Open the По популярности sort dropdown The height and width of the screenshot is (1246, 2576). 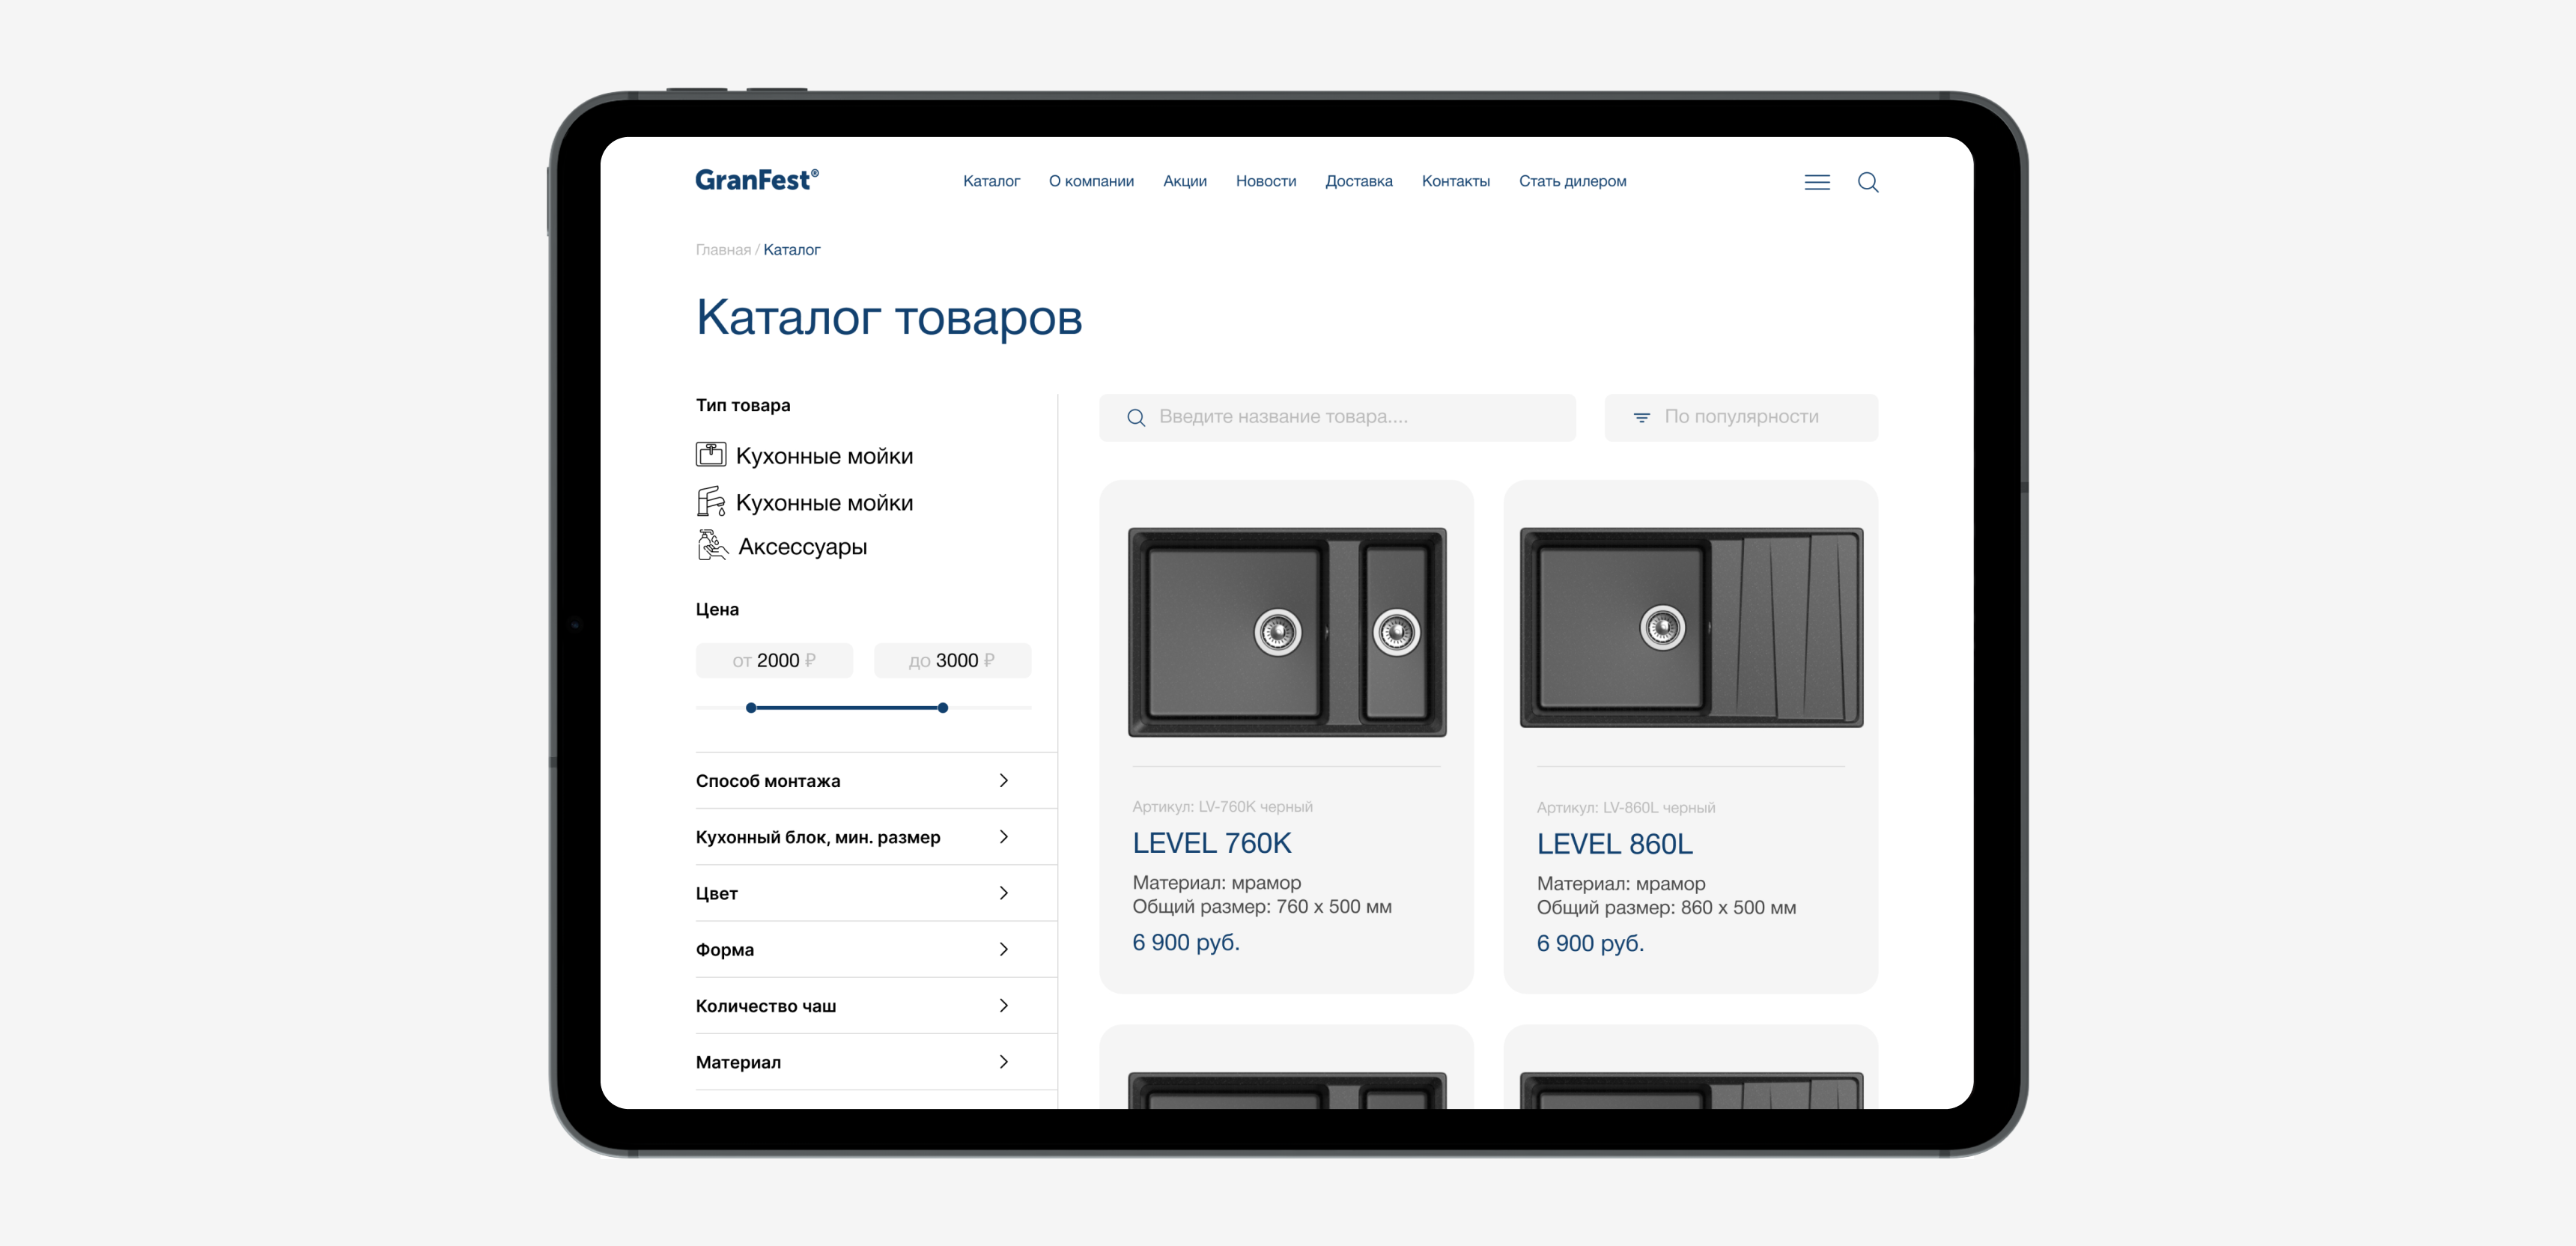pos(1741,417)
